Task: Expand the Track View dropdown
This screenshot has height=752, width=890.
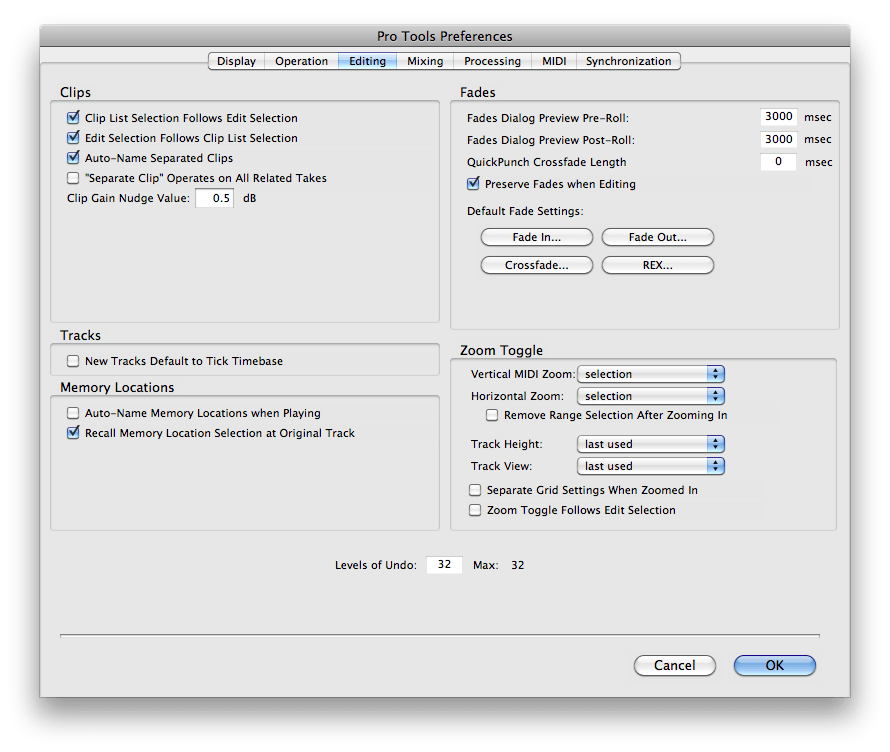Action: coord(650,466)
